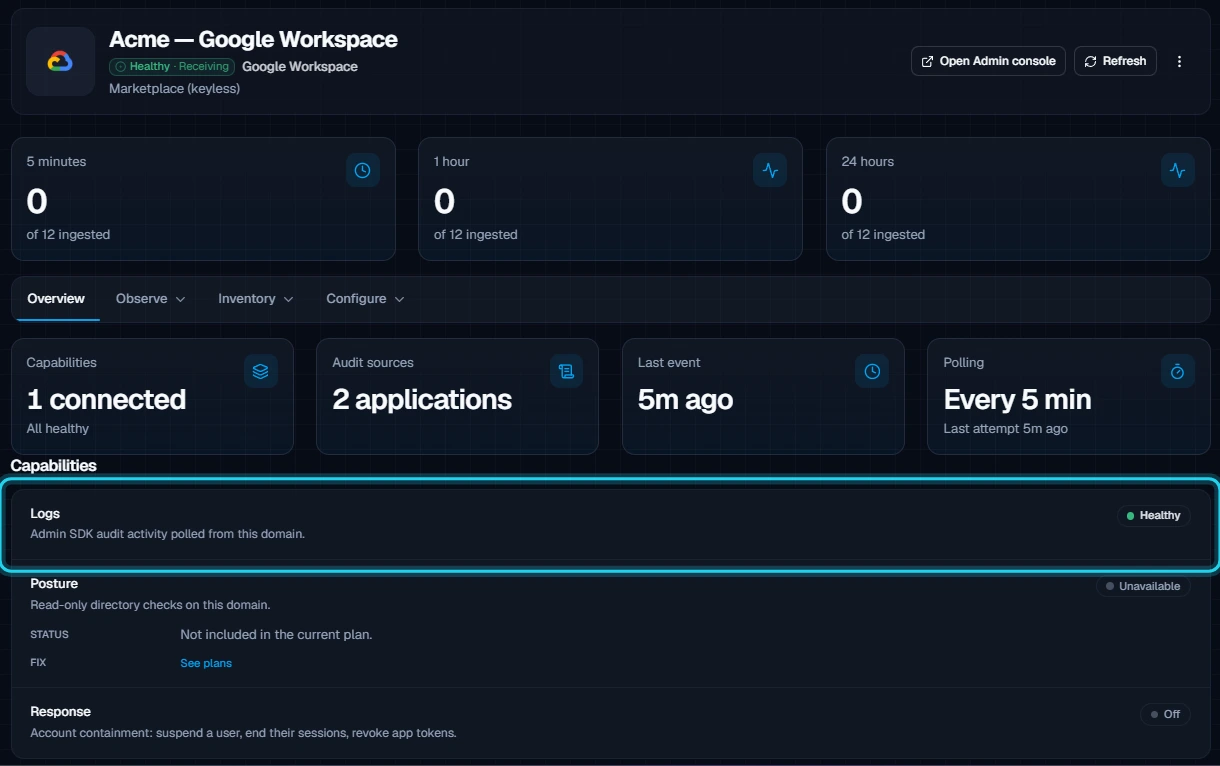Image resolution: width=1220 pixels, height=766 pixels.
Task: Click the stopwatch icon on Polling card
Action: (1178, 371)
